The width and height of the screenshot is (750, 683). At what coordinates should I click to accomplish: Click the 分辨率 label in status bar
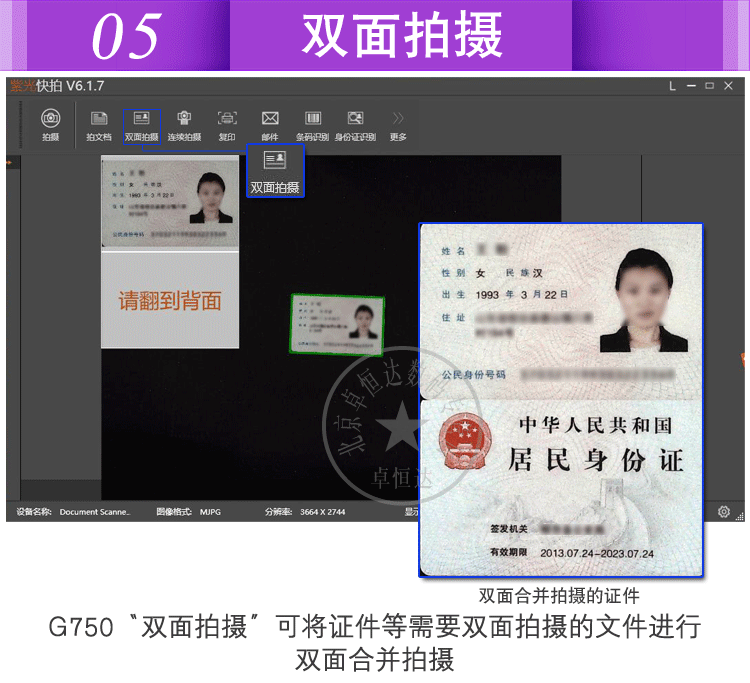(x=278, y=512)
